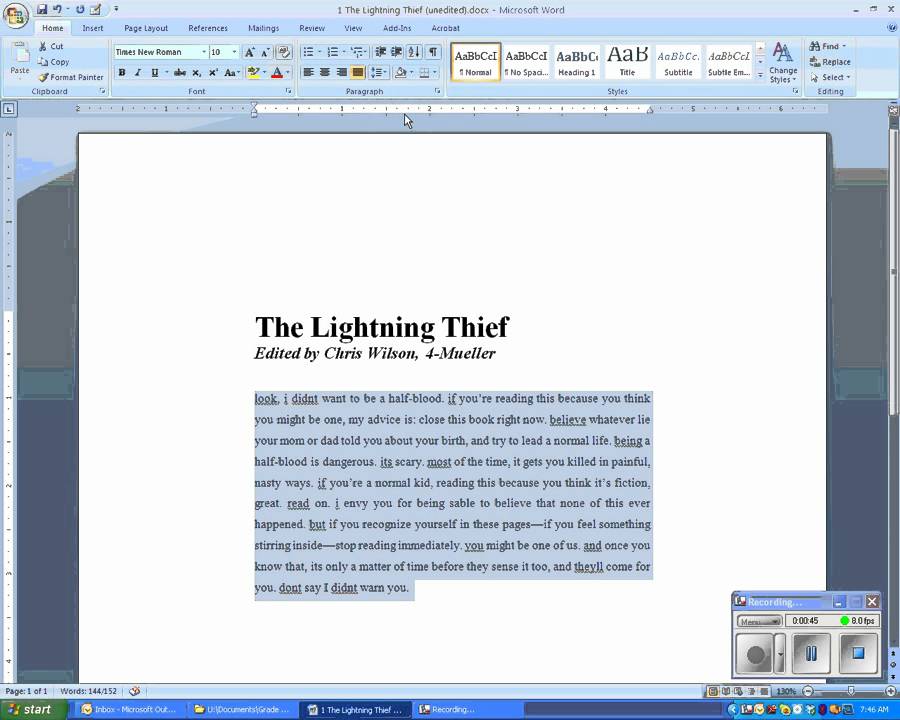Click the record button in the Recording window
Screen dimensions: 900x720
click(755, 653)
